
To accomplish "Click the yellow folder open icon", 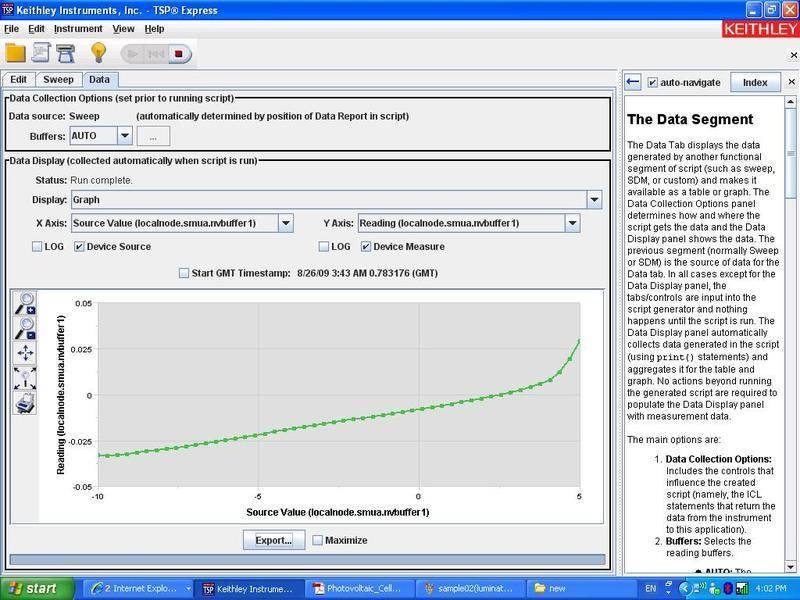I will point(15,52).
